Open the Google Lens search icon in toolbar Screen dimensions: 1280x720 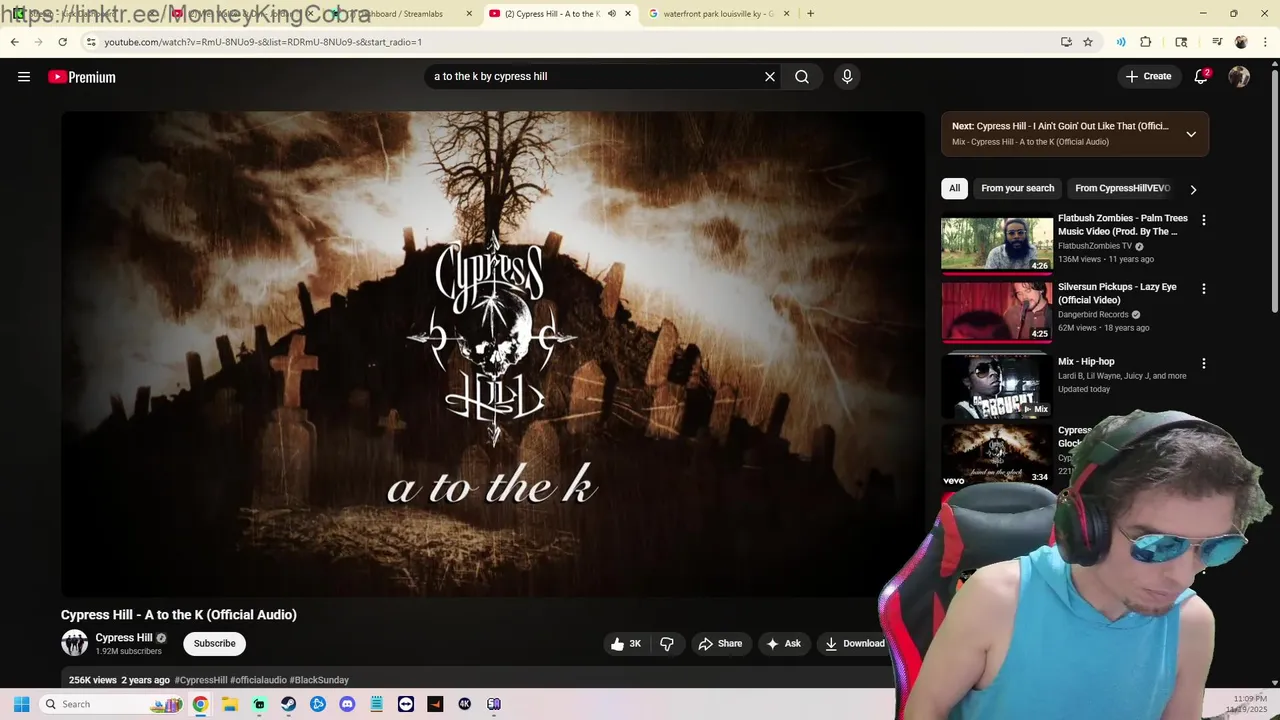[1181, 42]
